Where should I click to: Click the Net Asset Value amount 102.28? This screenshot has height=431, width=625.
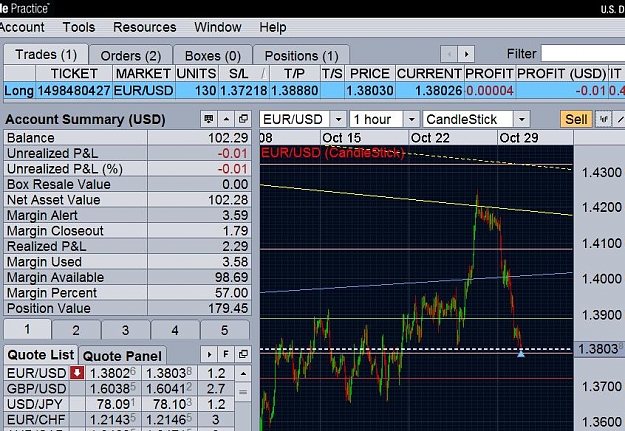[228, 200]
